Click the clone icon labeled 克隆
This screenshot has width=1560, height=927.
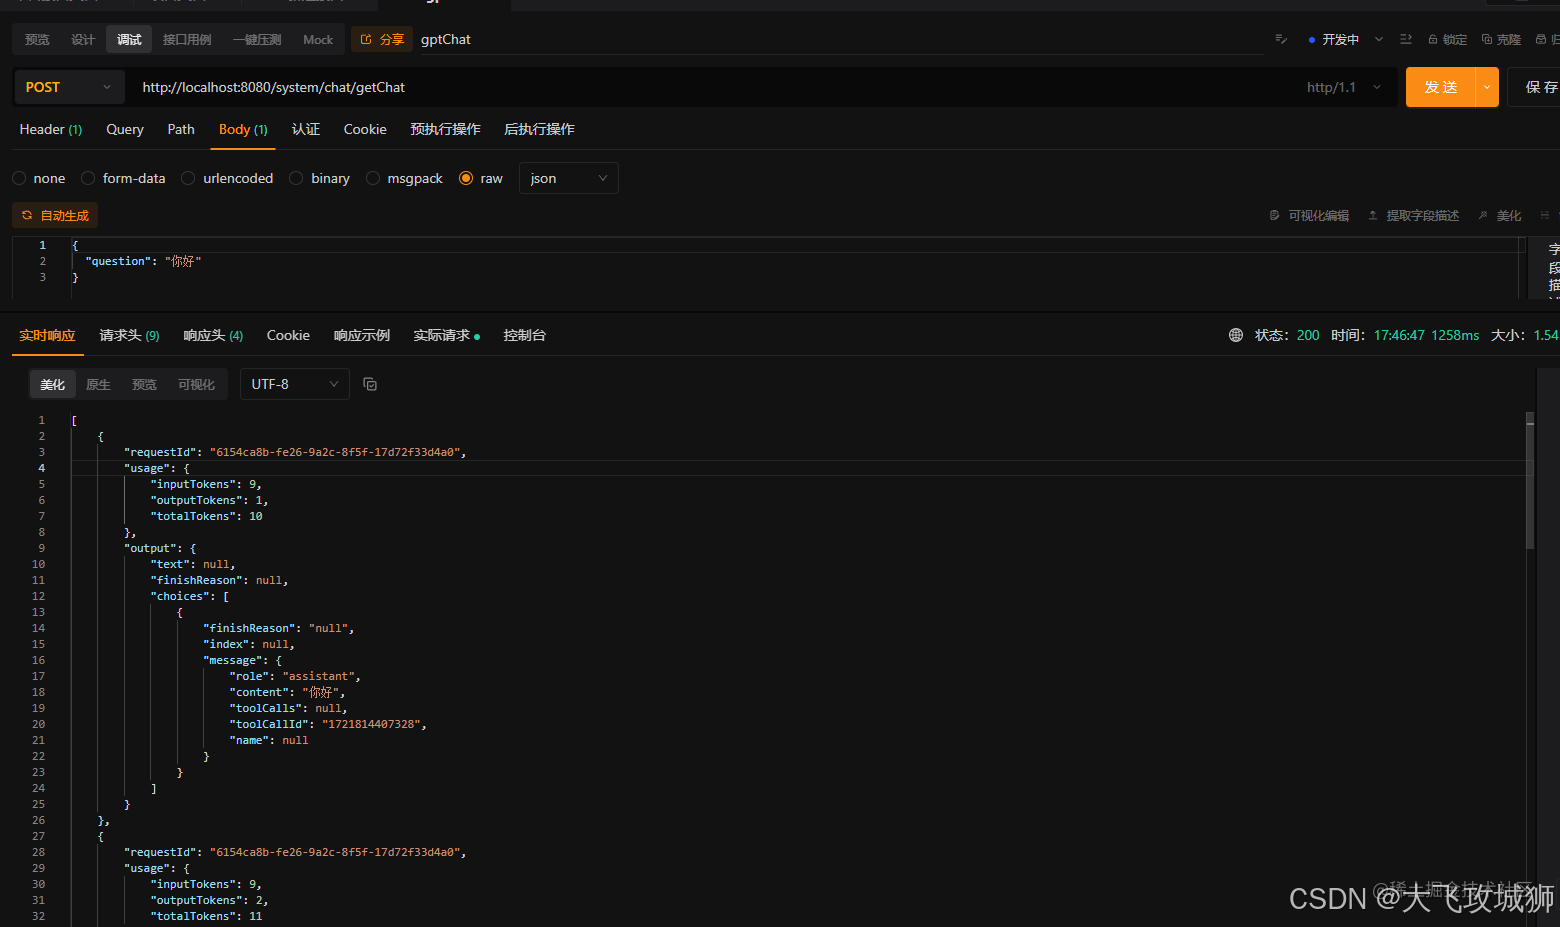(1501, 39)
